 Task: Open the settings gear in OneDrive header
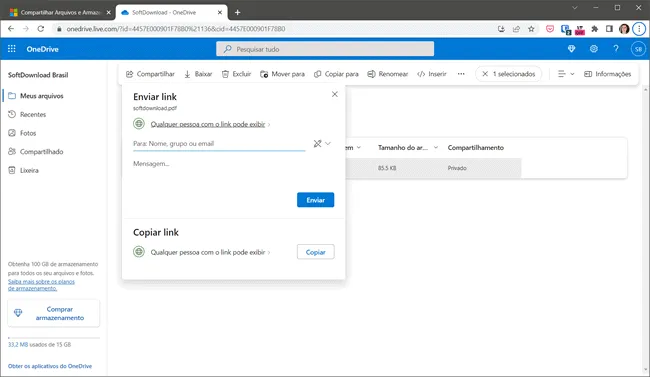(594, 49)
